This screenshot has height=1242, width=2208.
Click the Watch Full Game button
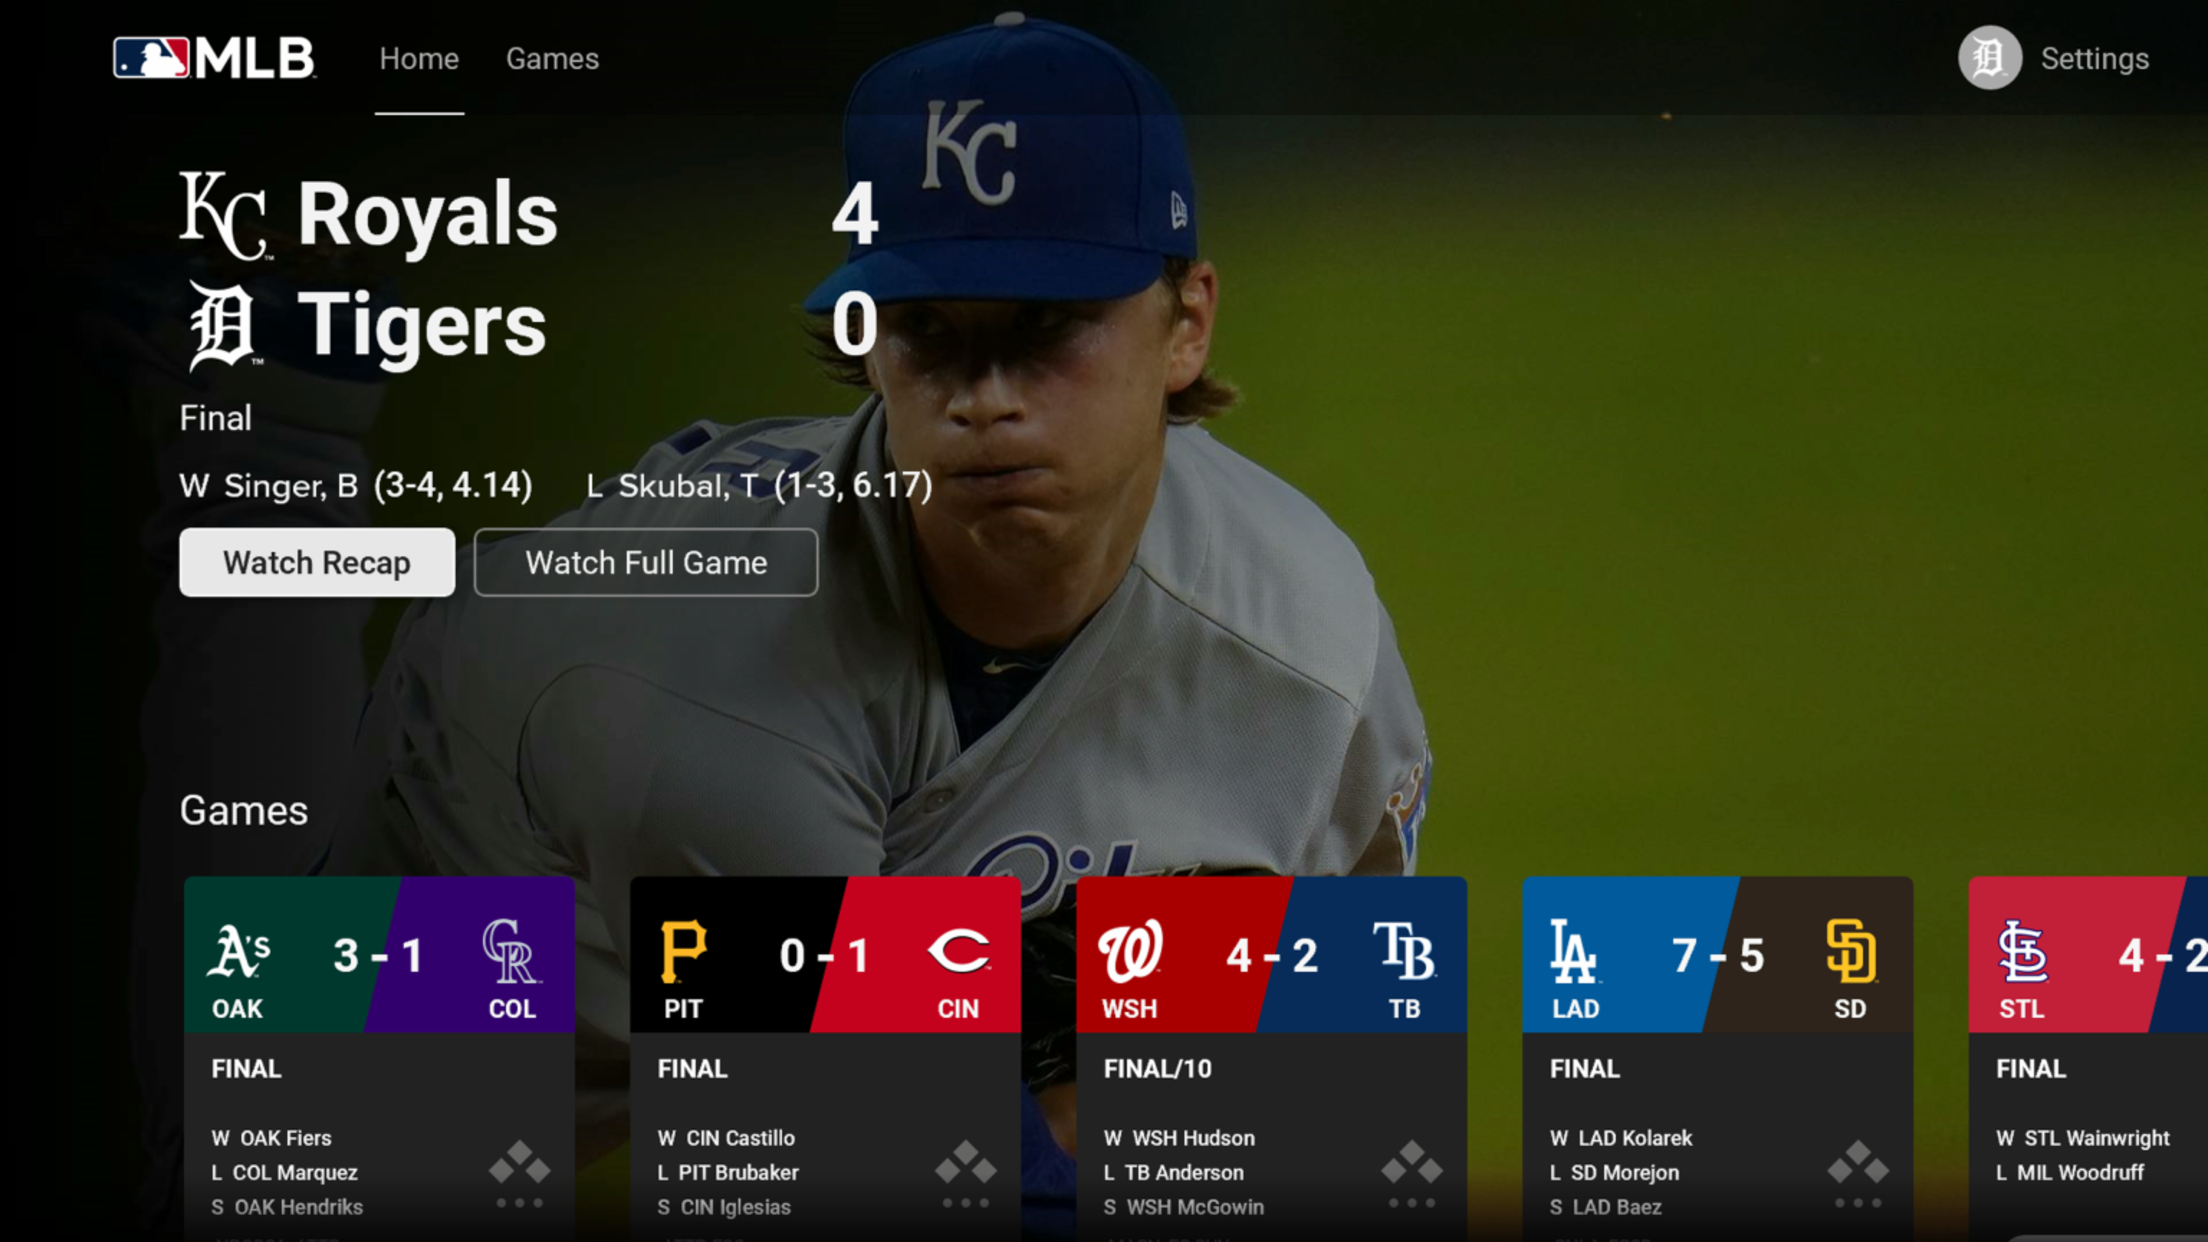646,563
